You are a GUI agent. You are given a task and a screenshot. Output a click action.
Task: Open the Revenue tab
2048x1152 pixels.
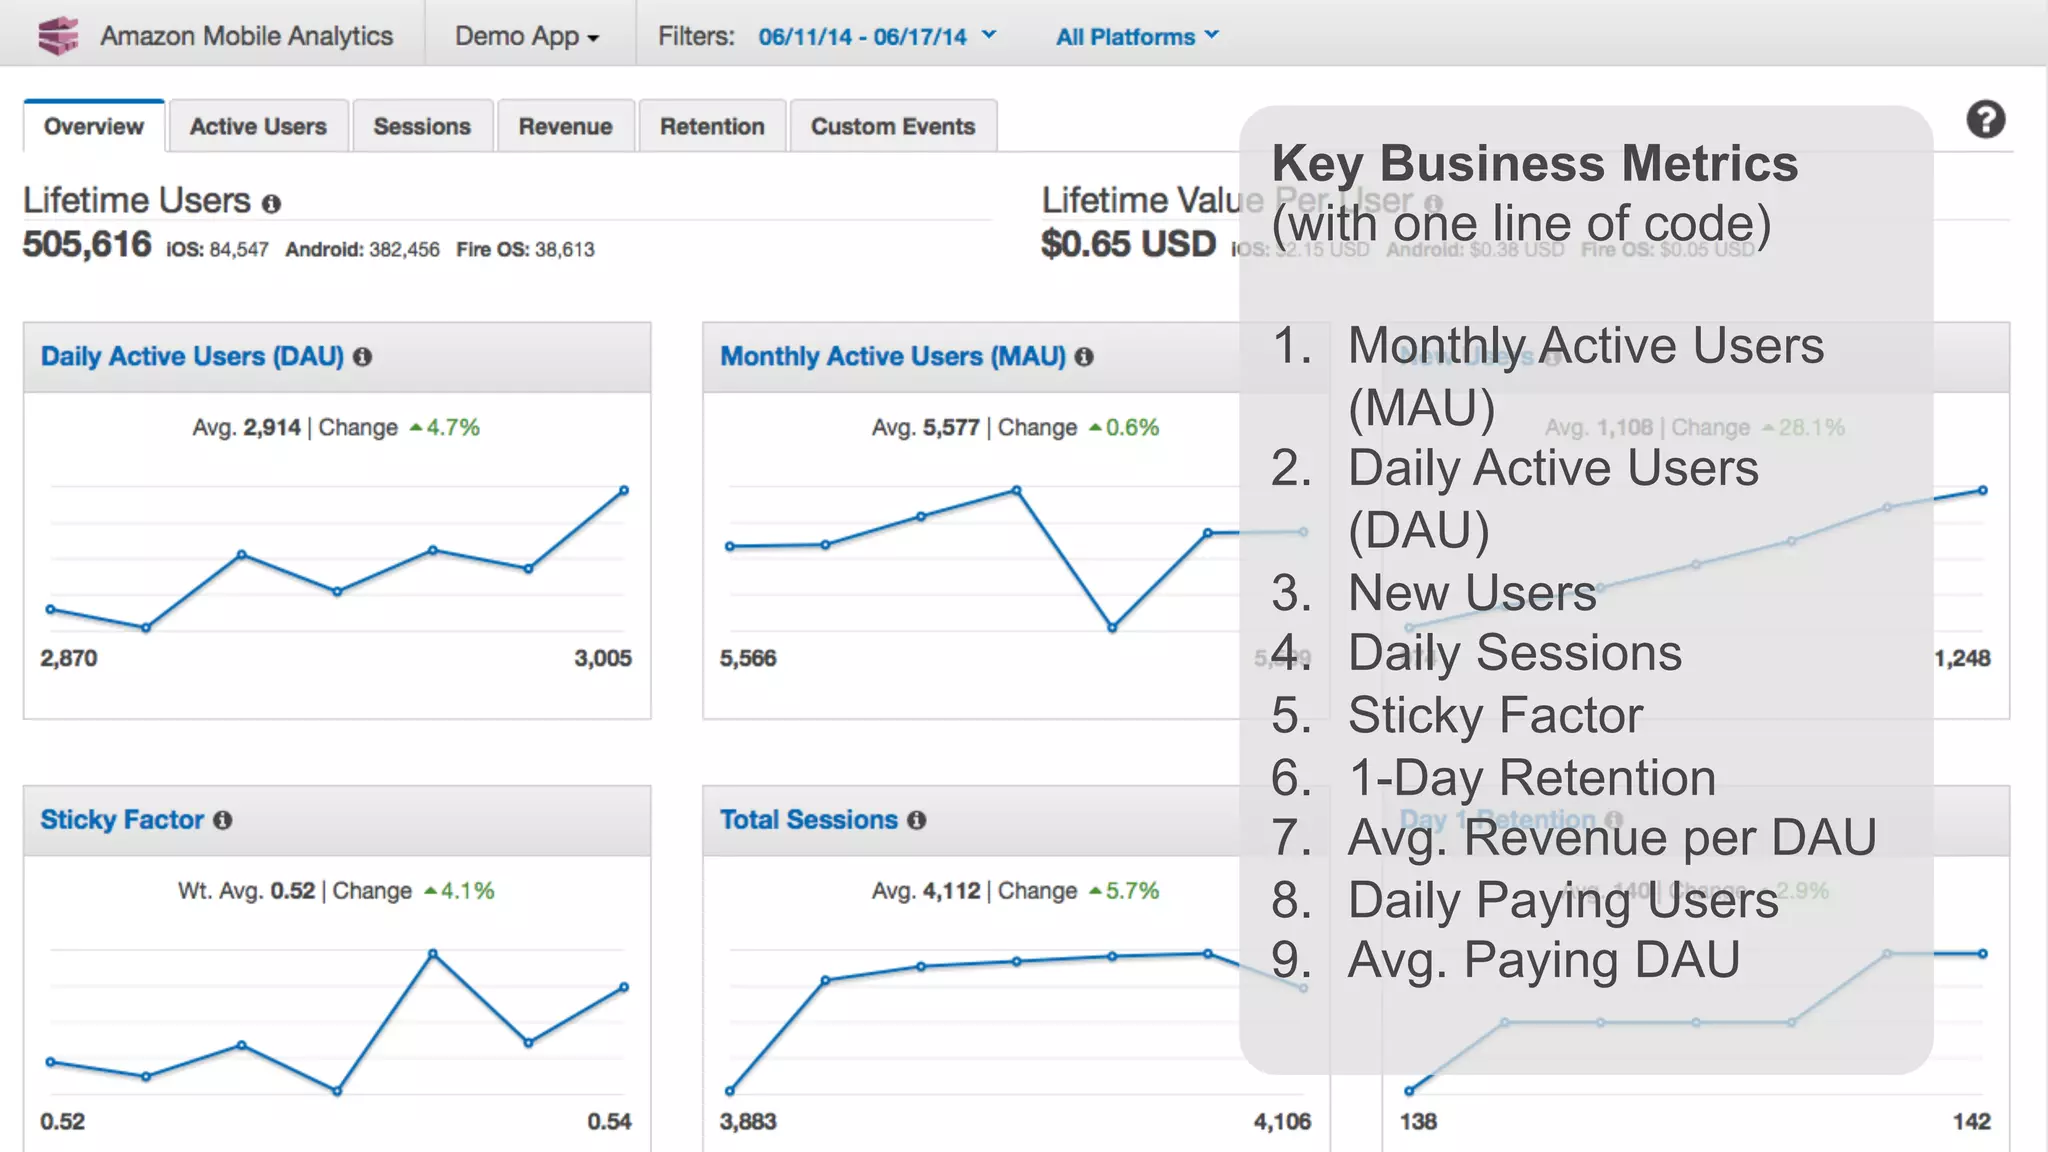(x=565, y=127)
